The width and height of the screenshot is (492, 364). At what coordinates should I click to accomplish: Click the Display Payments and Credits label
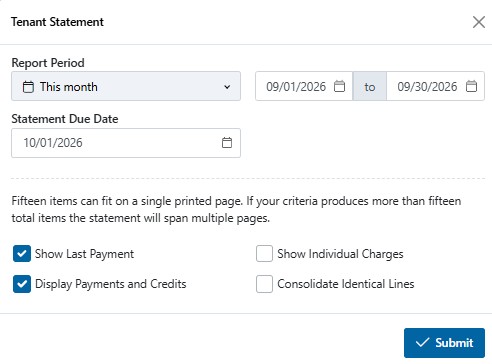111,284
